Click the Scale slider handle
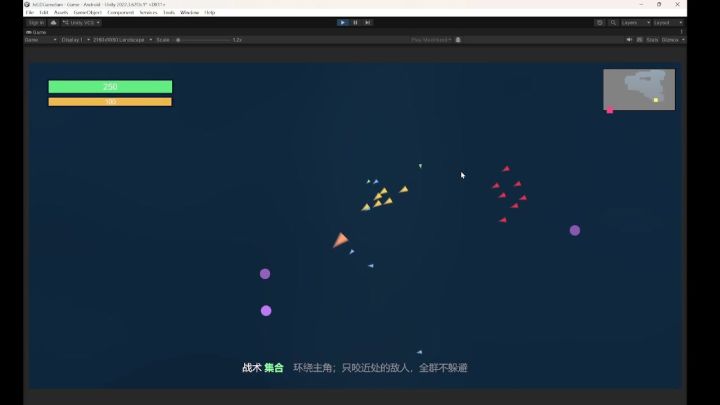 point(178,40)
